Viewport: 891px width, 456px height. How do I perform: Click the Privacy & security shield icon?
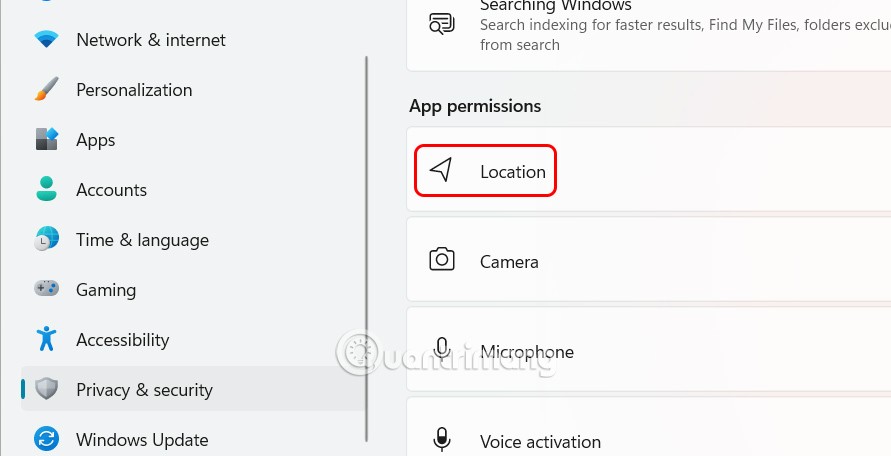coord(46,390)
